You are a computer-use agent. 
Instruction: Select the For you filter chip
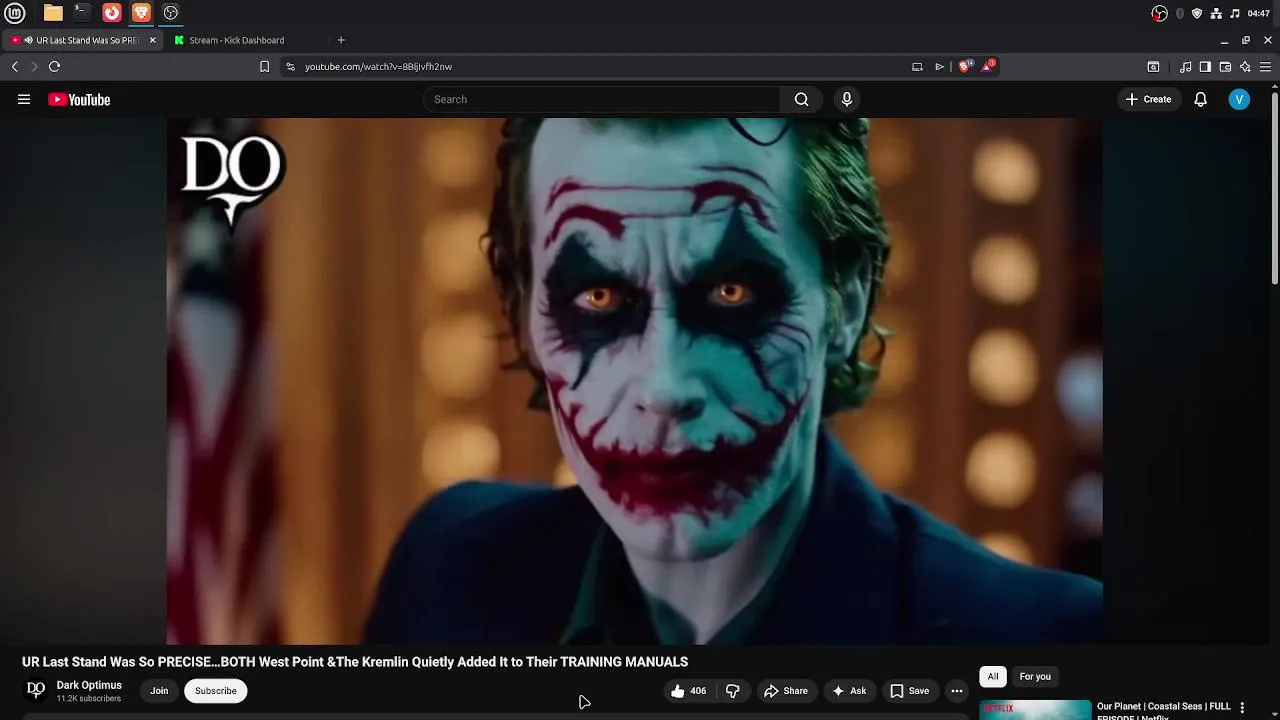coord(1035,677)
